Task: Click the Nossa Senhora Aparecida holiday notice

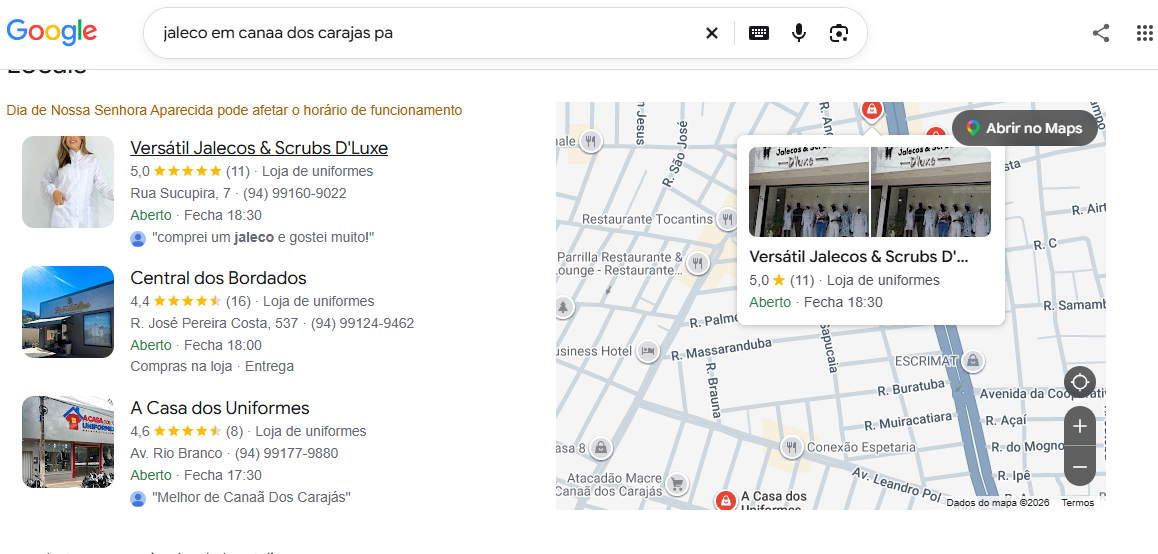Action: [234, 111]
